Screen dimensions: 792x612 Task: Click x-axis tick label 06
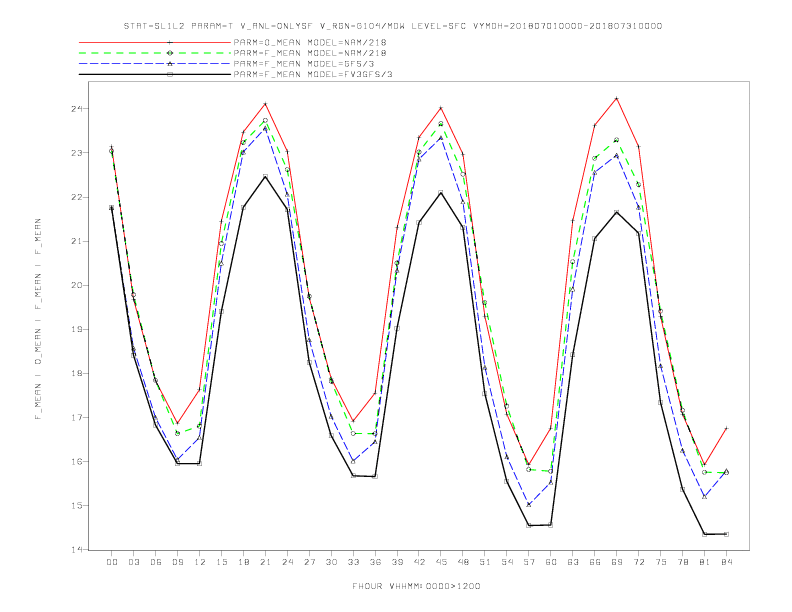(156, 562)
